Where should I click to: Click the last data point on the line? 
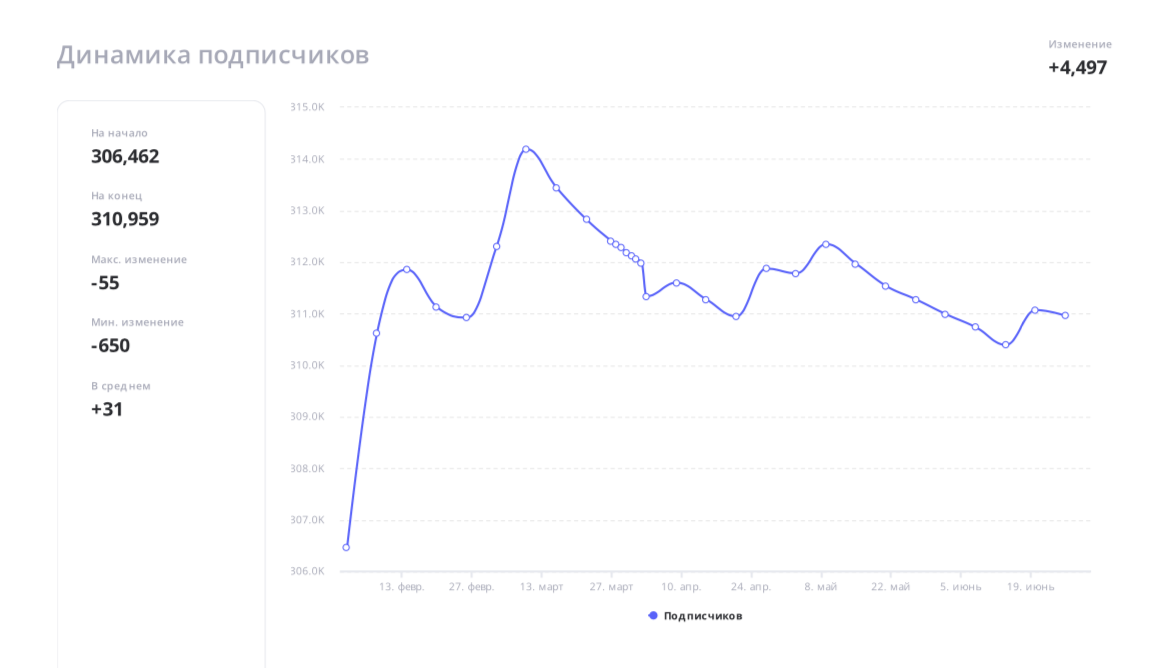(x=1065, y=315)
